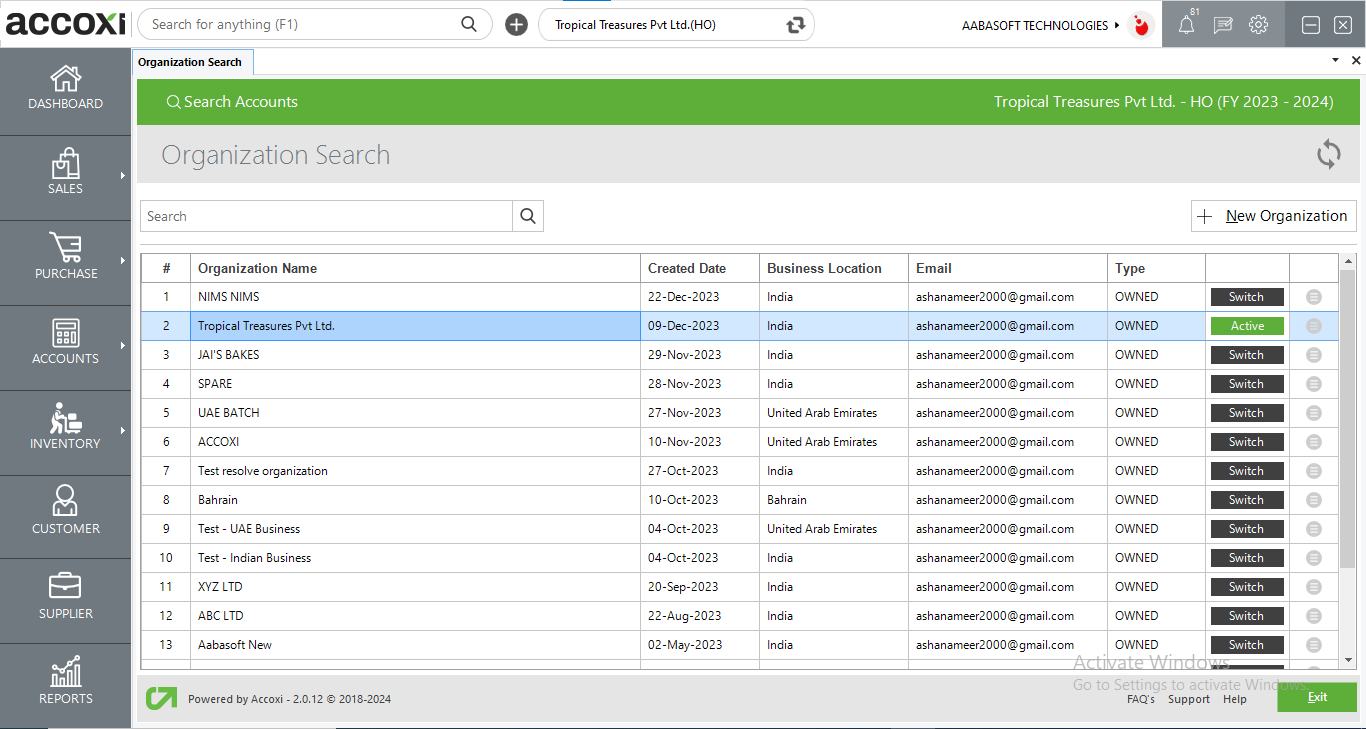Open options menu for NIMS NIMS row
The width and height of the screenshot is (1366, 729).
[1313, 296]
